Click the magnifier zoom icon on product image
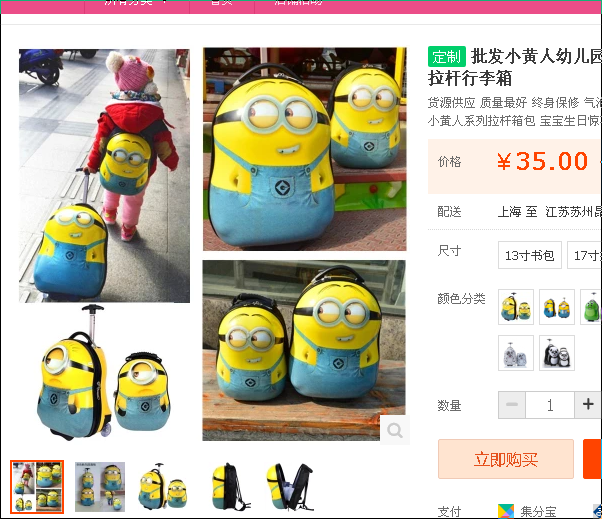 pos(395,430)
